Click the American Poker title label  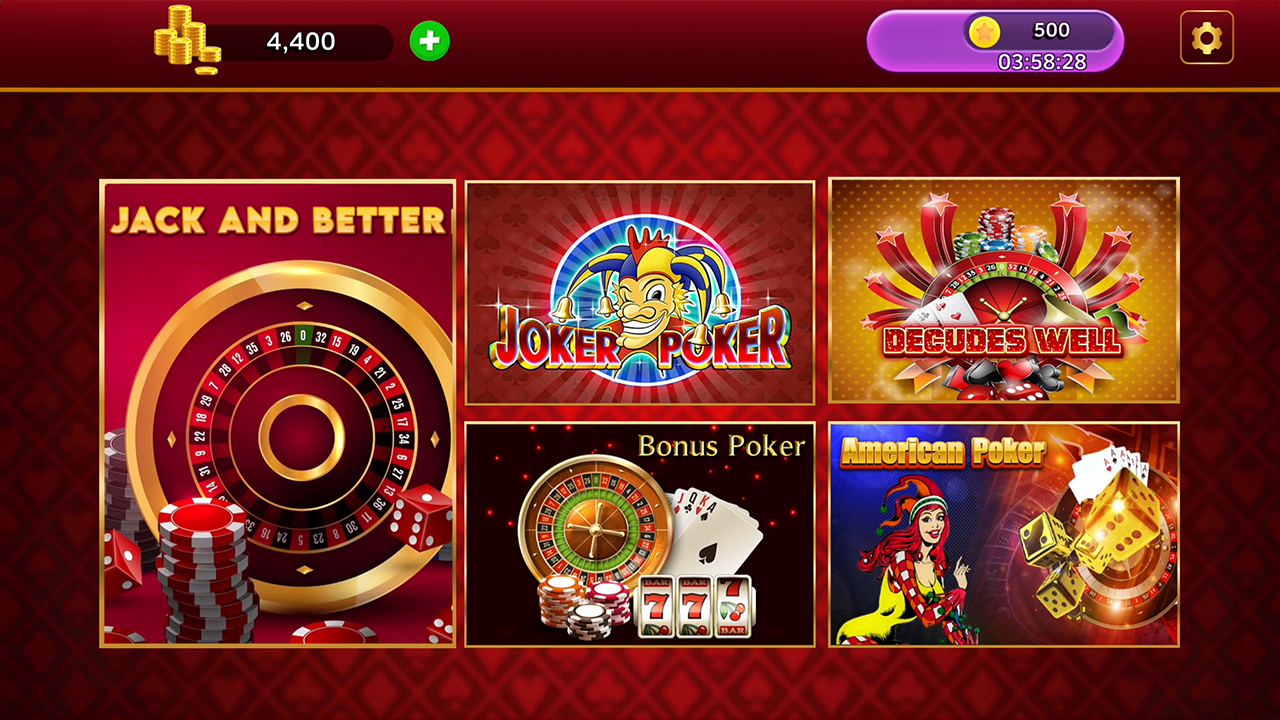942,452
